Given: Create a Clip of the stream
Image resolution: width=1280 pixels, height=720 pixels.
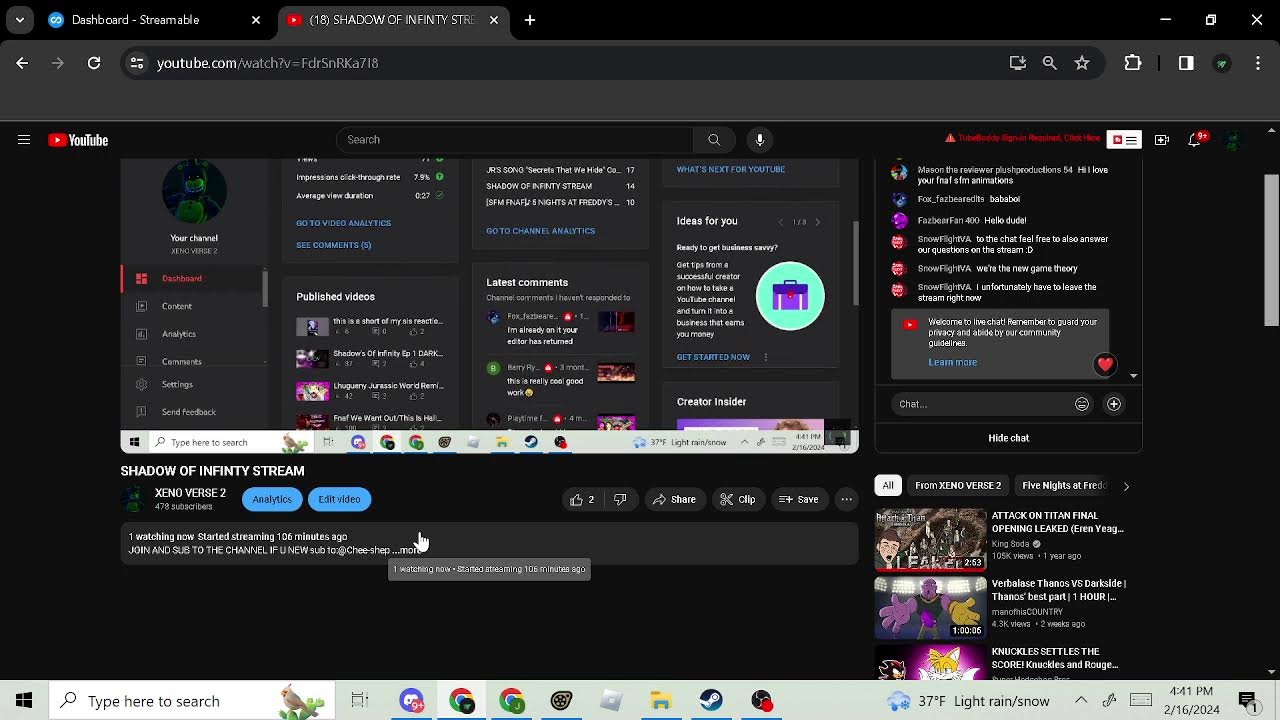Looking at the screenshot, I should 737,499.
